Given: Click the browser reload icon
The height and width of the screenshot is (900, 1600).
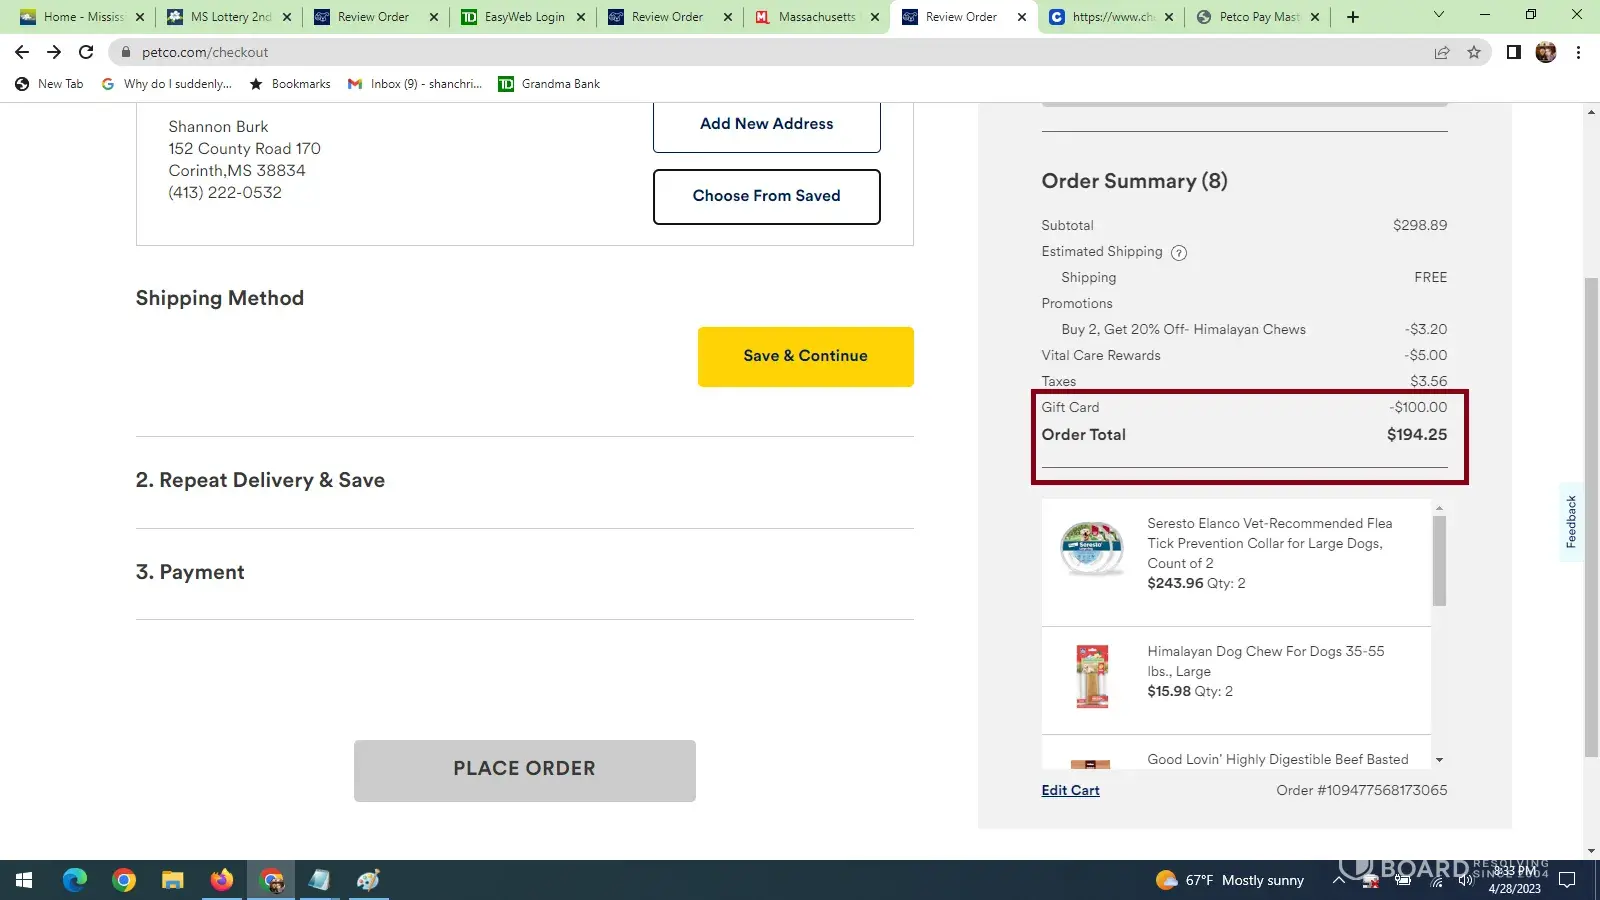Looking at the screenshot, I should tap(86, 52).
